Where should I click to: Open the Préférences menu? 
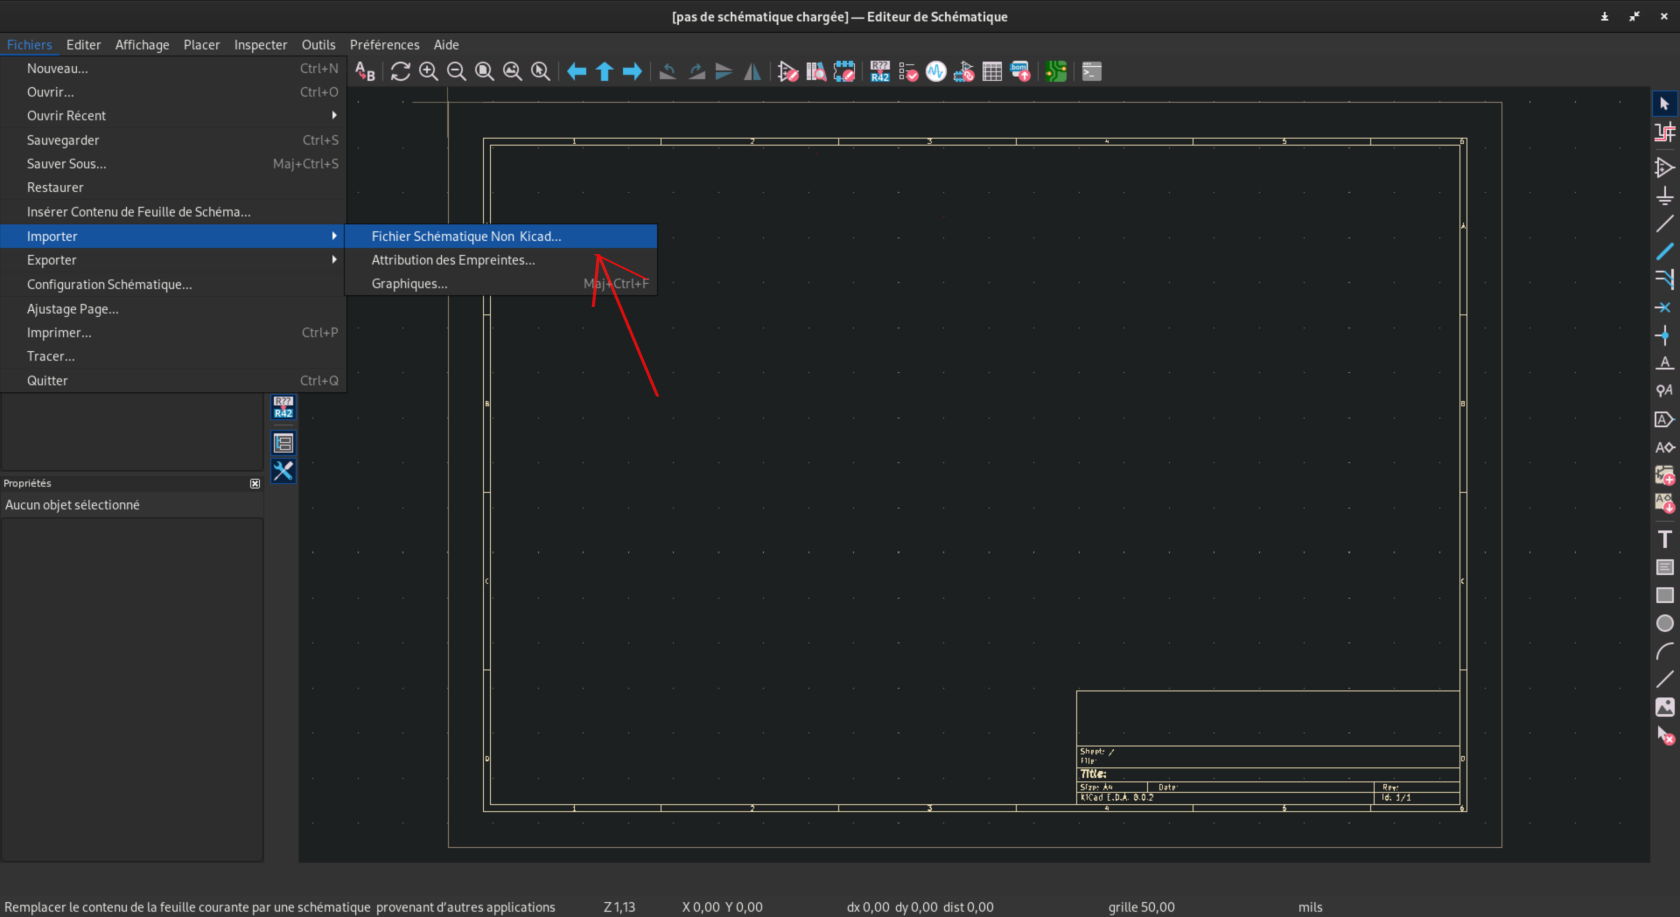[x=384, y=45]
